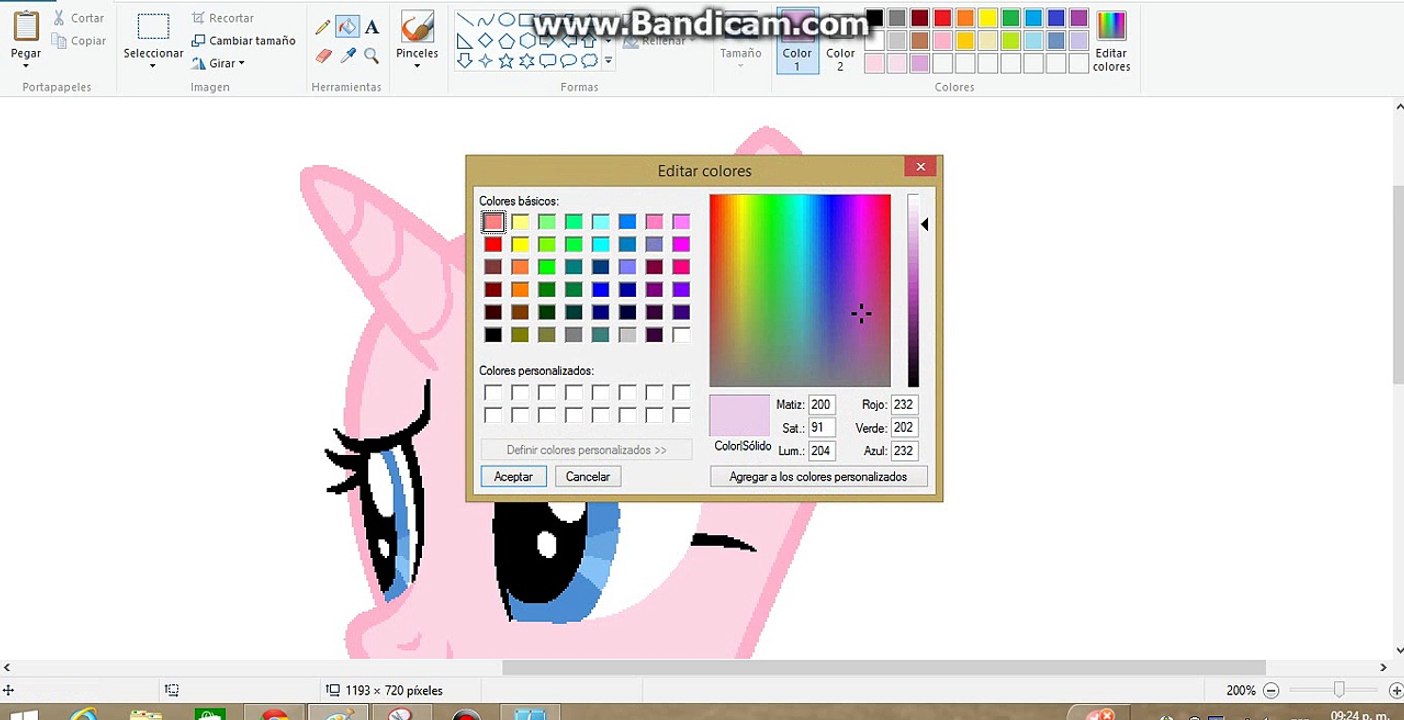This screenshot has height=720, width=1404.
Task: Click inside the rainbow color spectrum field
Action: [x=800, y=290]
